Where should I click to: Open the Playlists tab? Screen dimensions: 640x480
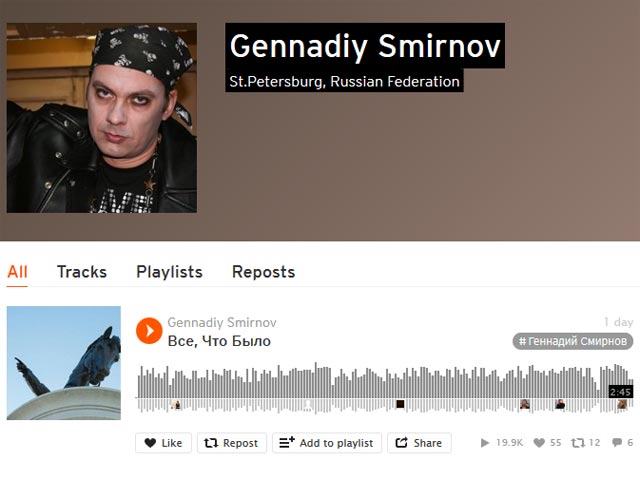(169, 272)
